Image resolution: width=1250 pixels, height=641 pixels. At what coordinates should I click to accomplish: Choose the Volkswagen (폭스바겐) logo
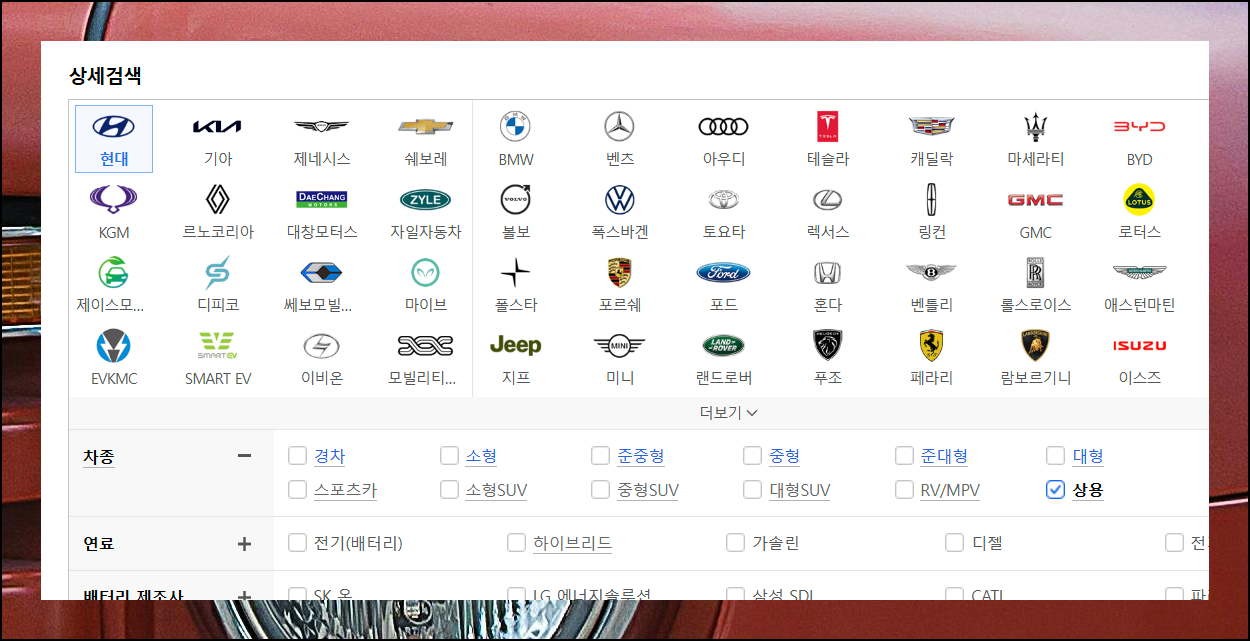pos(620,199)
